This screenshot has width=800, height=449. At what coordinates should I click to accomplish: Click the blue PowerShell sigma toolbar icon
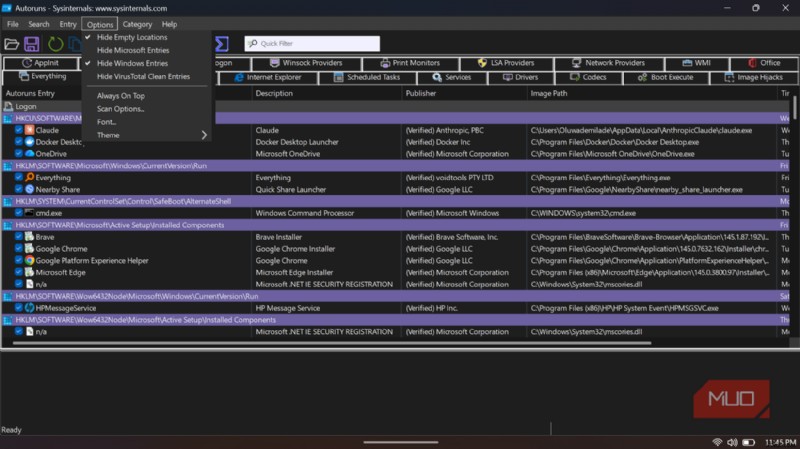pos(221,44)
